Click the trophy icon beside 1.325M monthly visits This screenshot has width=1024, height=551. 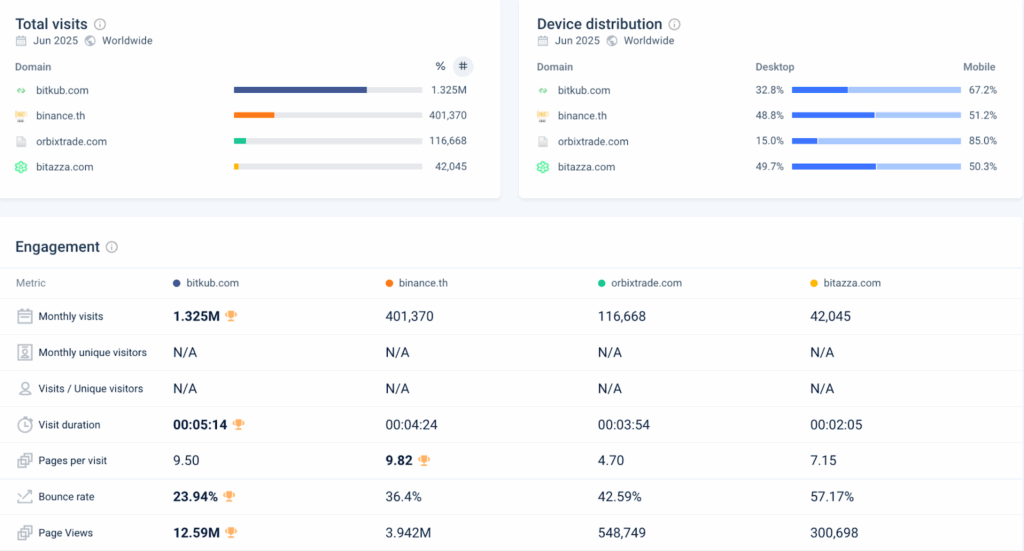(x=231, y=316)
